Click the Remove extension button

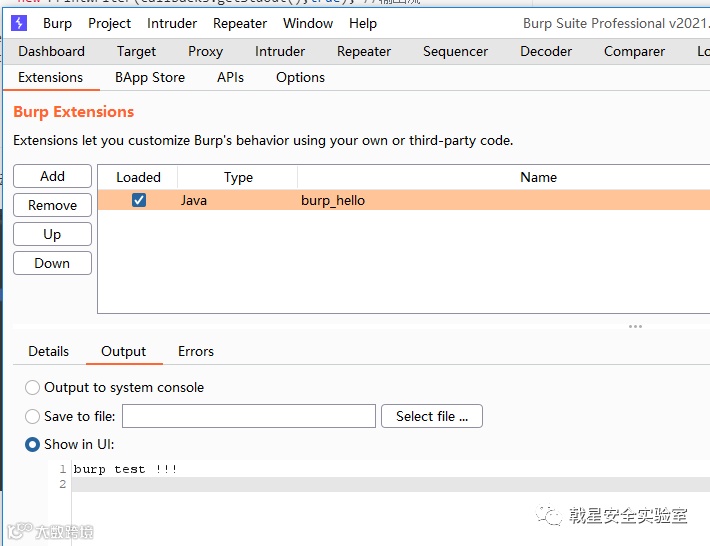coord(53,205)
